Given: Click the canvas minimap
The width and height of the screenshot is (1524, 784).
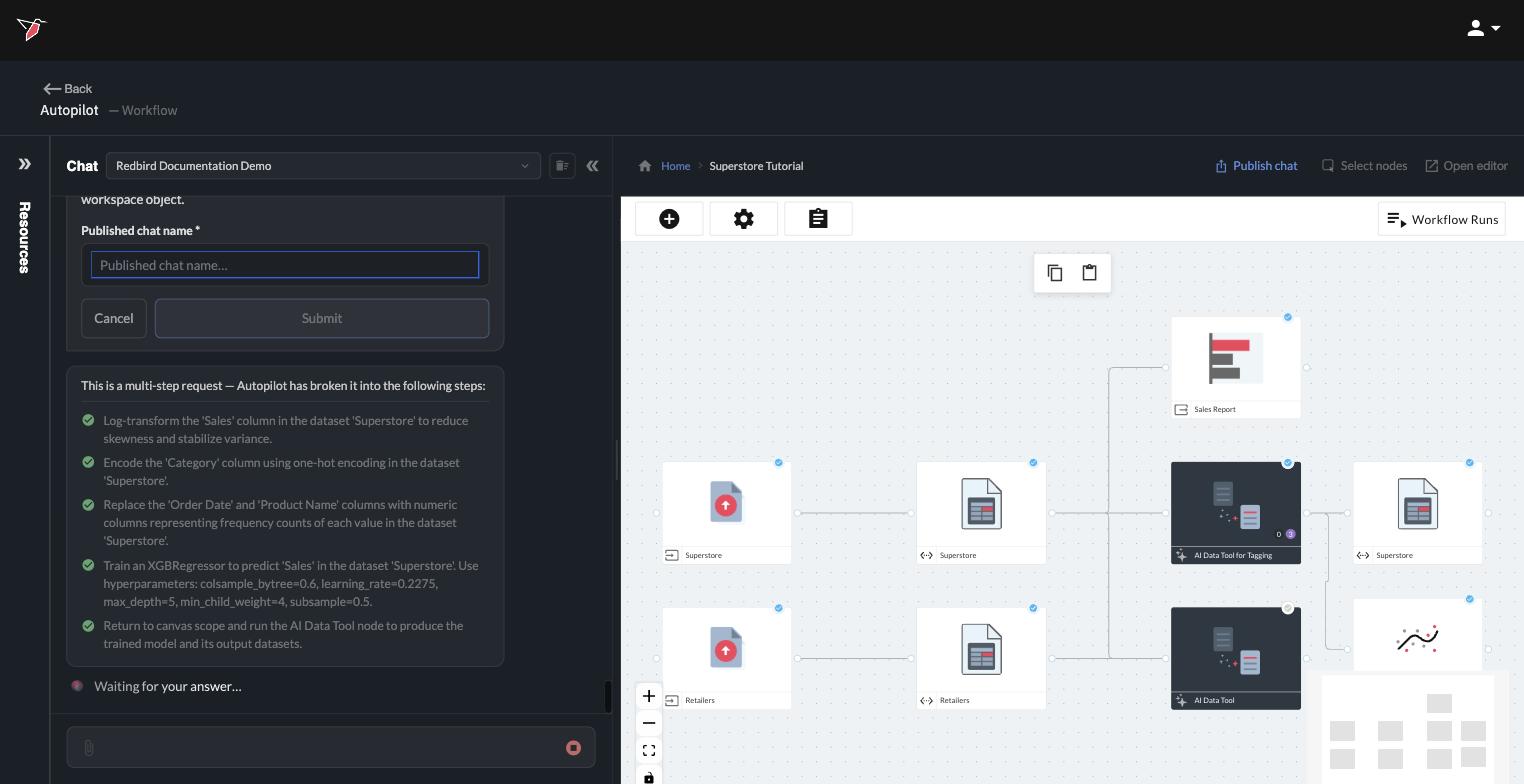Looking at the screenshot, I should point(1408,729).
